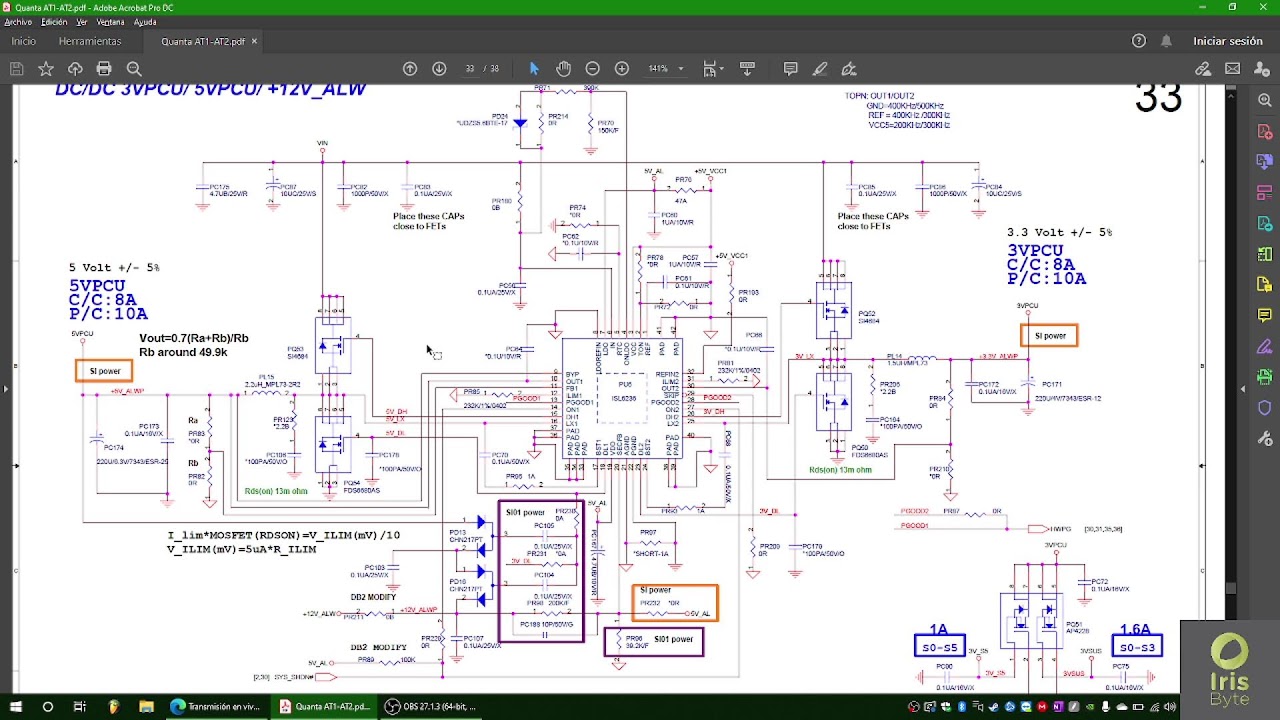This screenshot has height=720, width=1280.
Task: Open the yellow Export PDF tool in right panel
Action: tap(1264, 285)
